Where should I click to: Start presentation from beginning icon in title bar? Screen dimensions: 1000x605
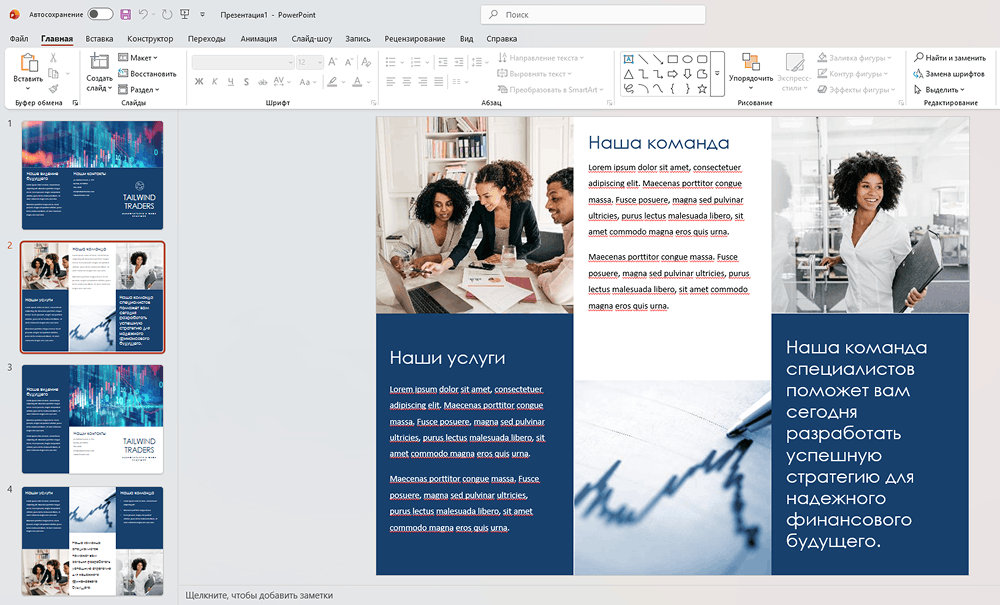pos(185,14)
